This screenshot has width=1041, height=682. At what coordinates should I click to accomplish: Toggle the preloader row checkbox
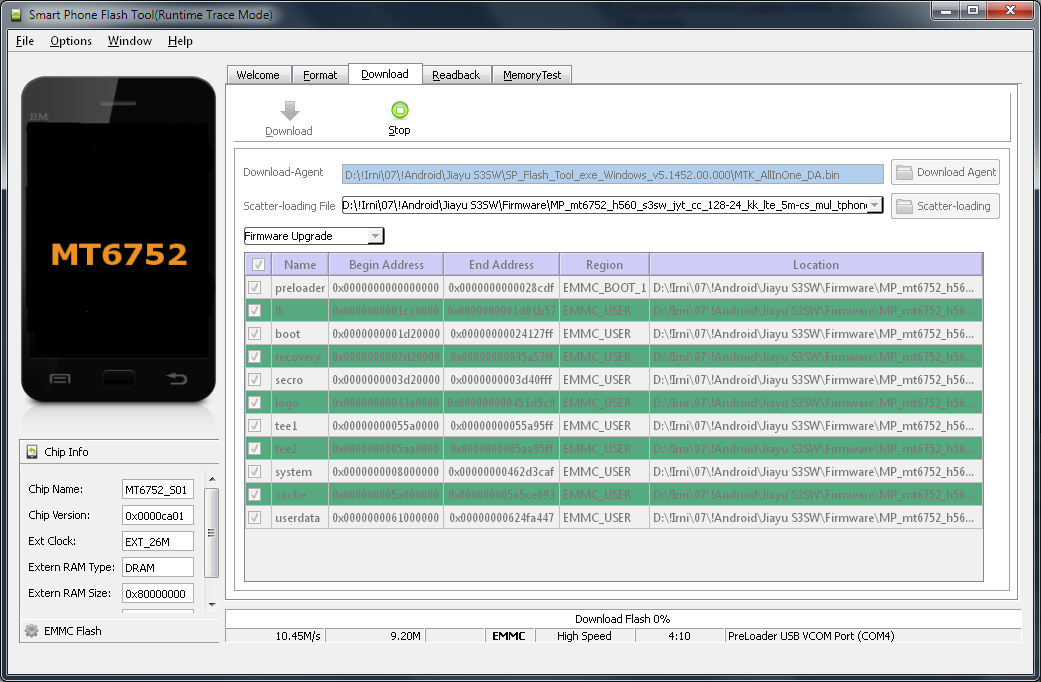pos(254,288)
